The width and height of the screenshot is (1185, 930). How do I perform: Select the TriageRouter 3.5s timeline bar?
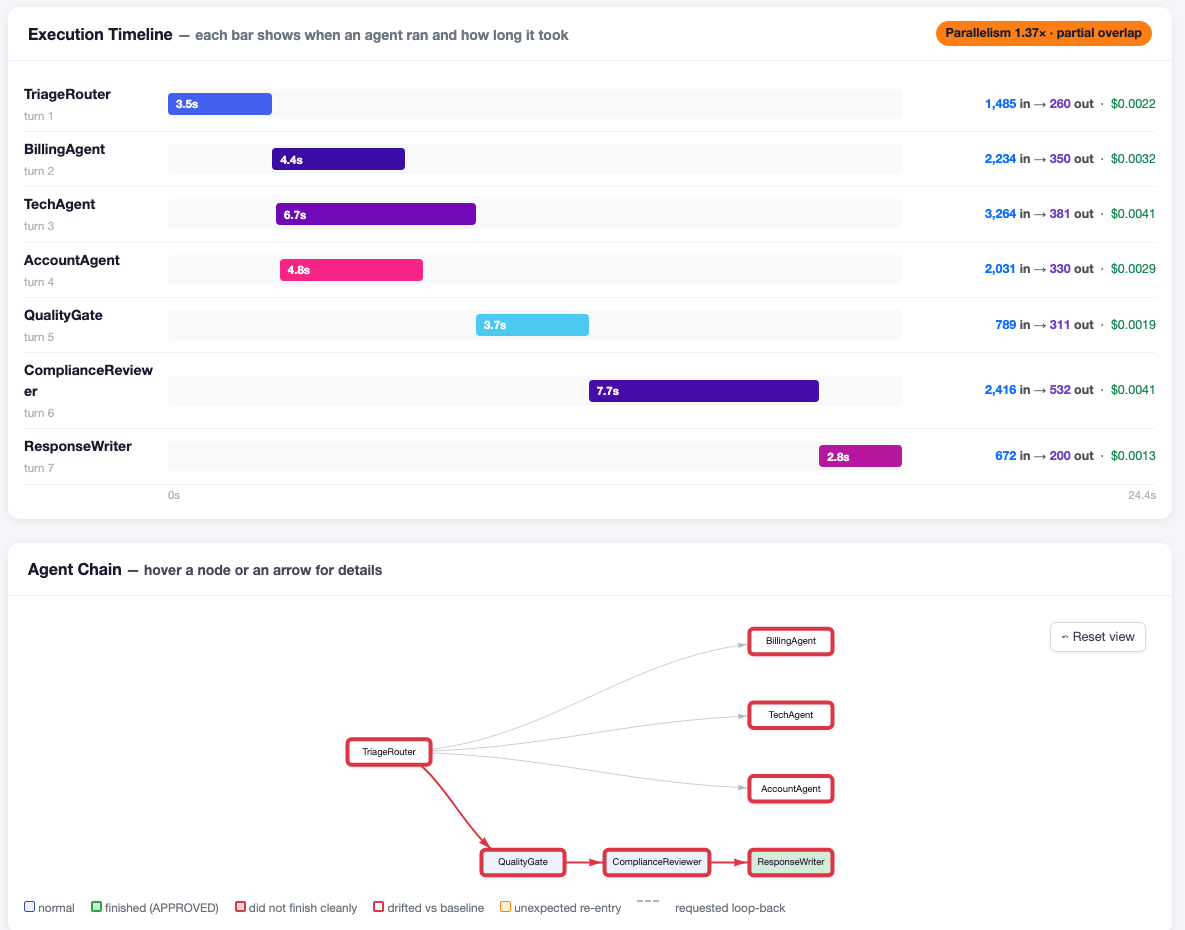220,104
